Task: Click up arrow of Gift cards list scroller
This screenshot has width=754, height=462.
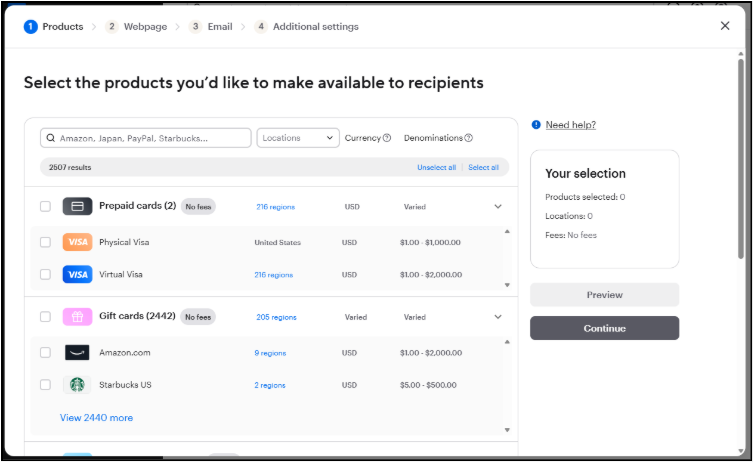Action: pyautogui.click(x=507, y=342)
